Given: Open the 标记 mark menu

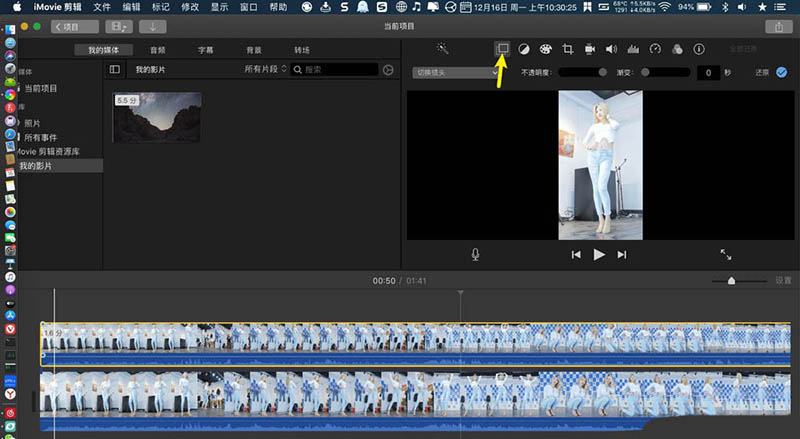Looking at the screenshot, I should click(161, 7).
